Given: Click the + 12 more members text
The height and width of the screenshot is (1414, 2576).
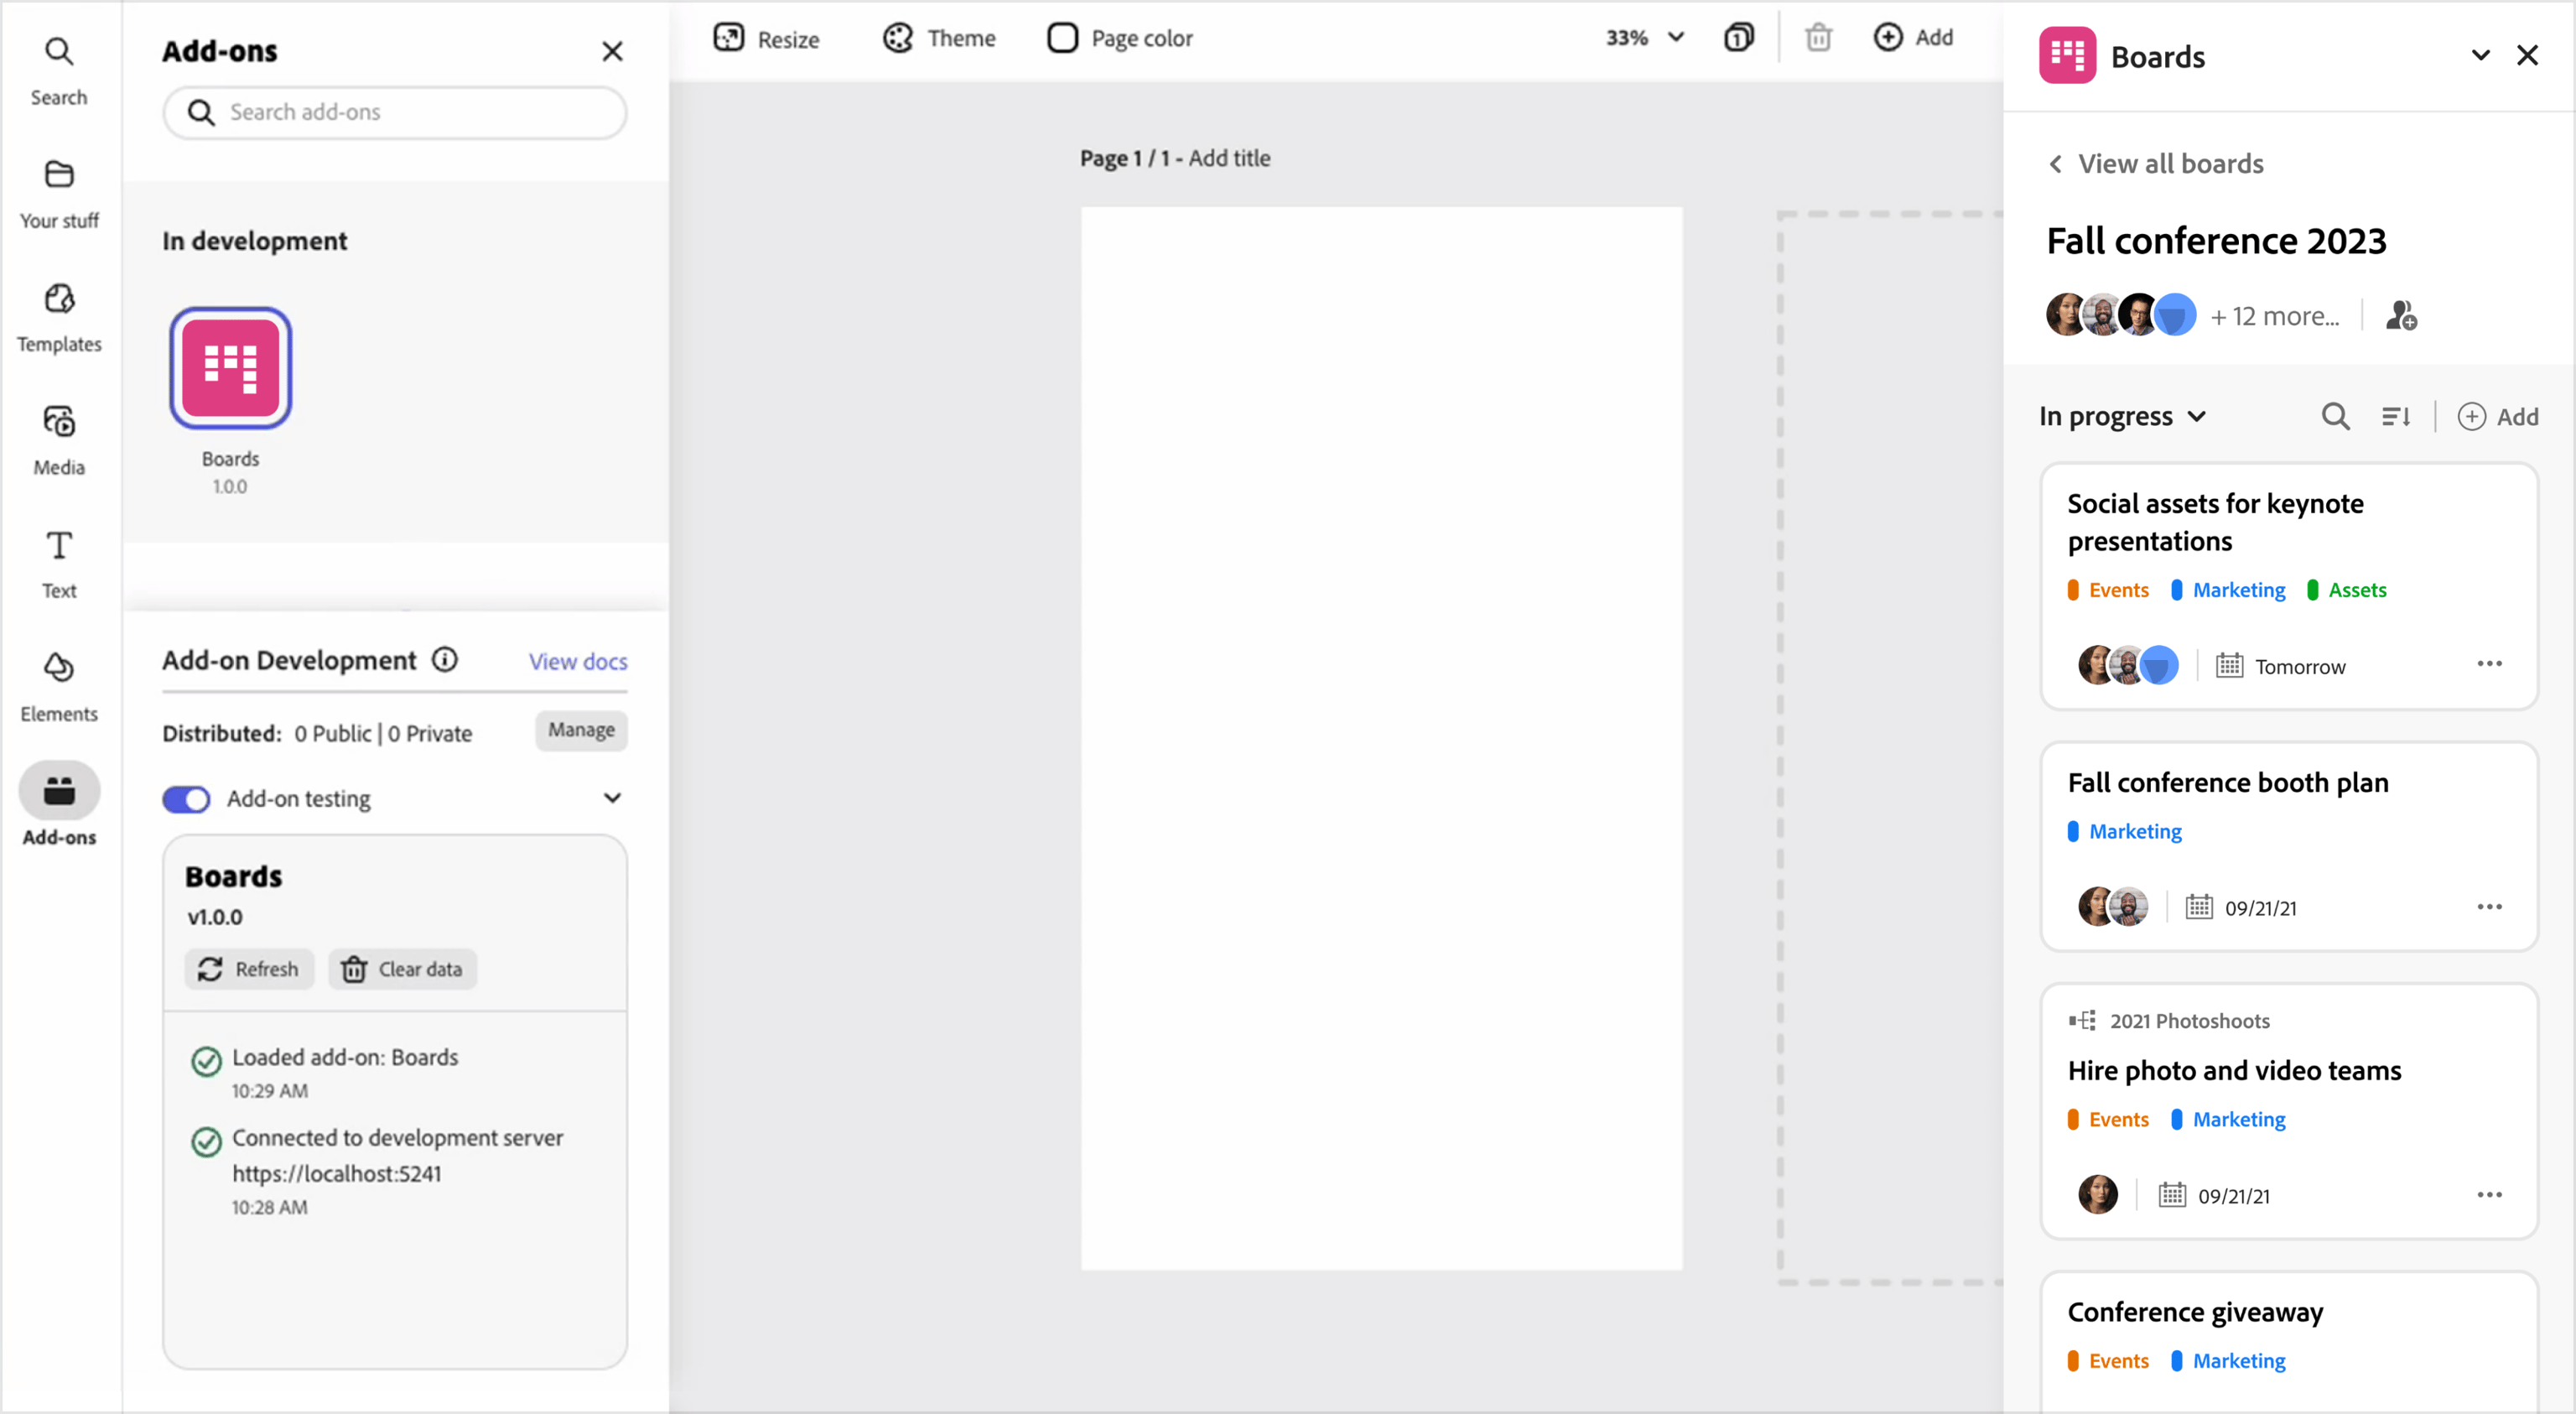Looking at the screenshot, I should coord(2274,316).
